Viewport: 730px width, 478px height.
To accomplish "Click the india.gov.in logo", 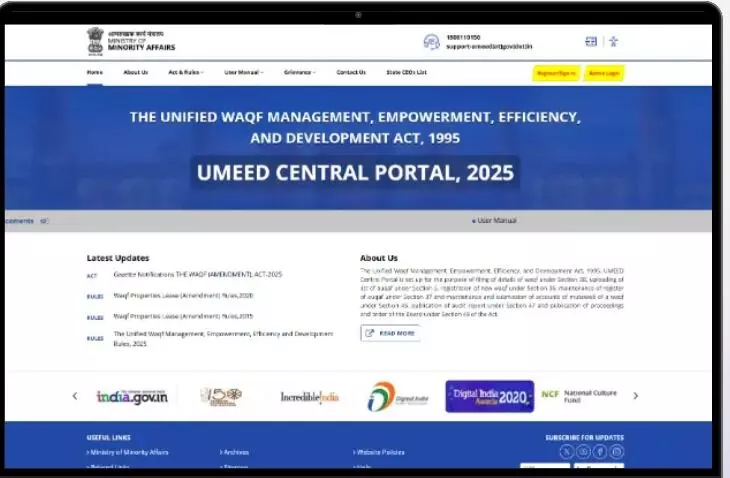I will [131, 397].
